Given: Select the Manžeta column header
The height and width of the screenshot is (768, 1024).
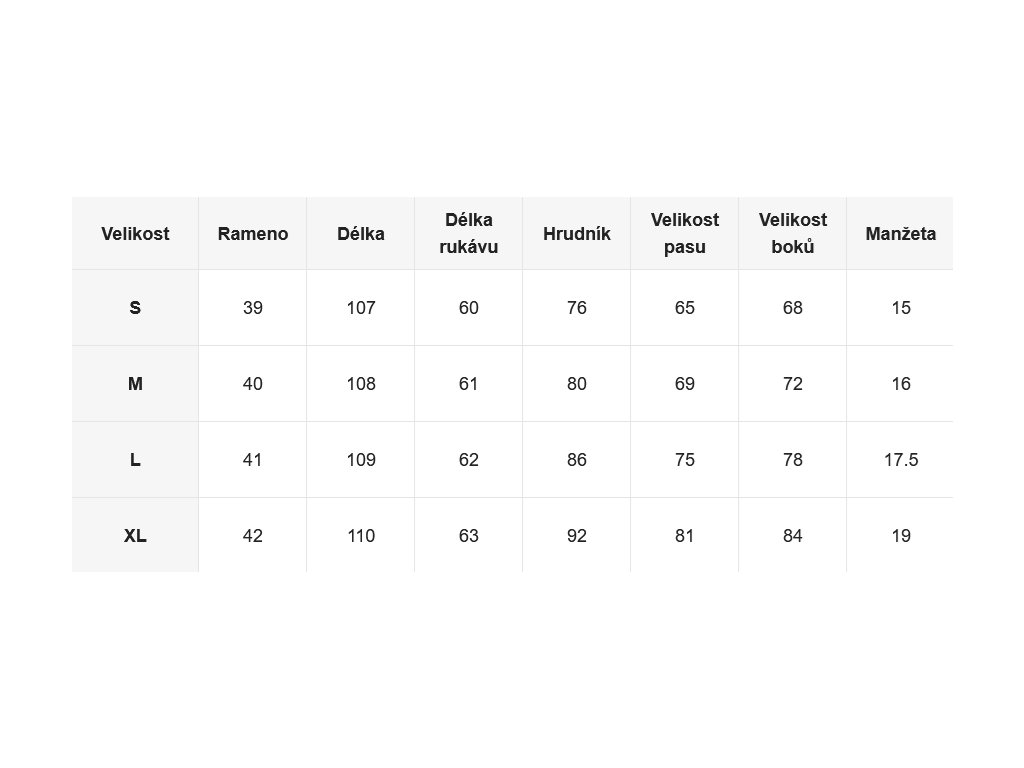Looking at the screenshot, I should pos(901,234).
